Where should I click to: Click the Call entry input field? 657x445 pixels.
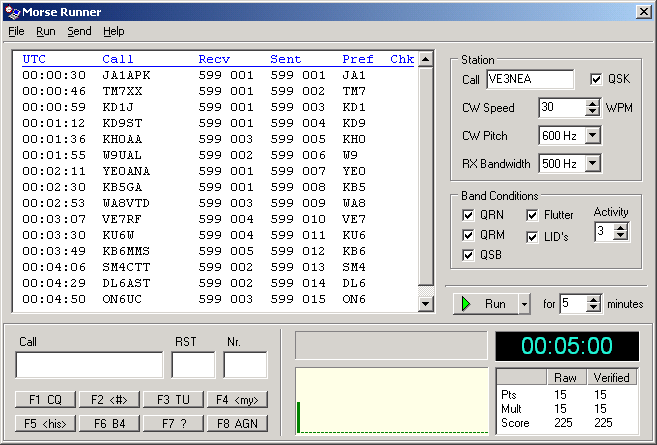89,365
